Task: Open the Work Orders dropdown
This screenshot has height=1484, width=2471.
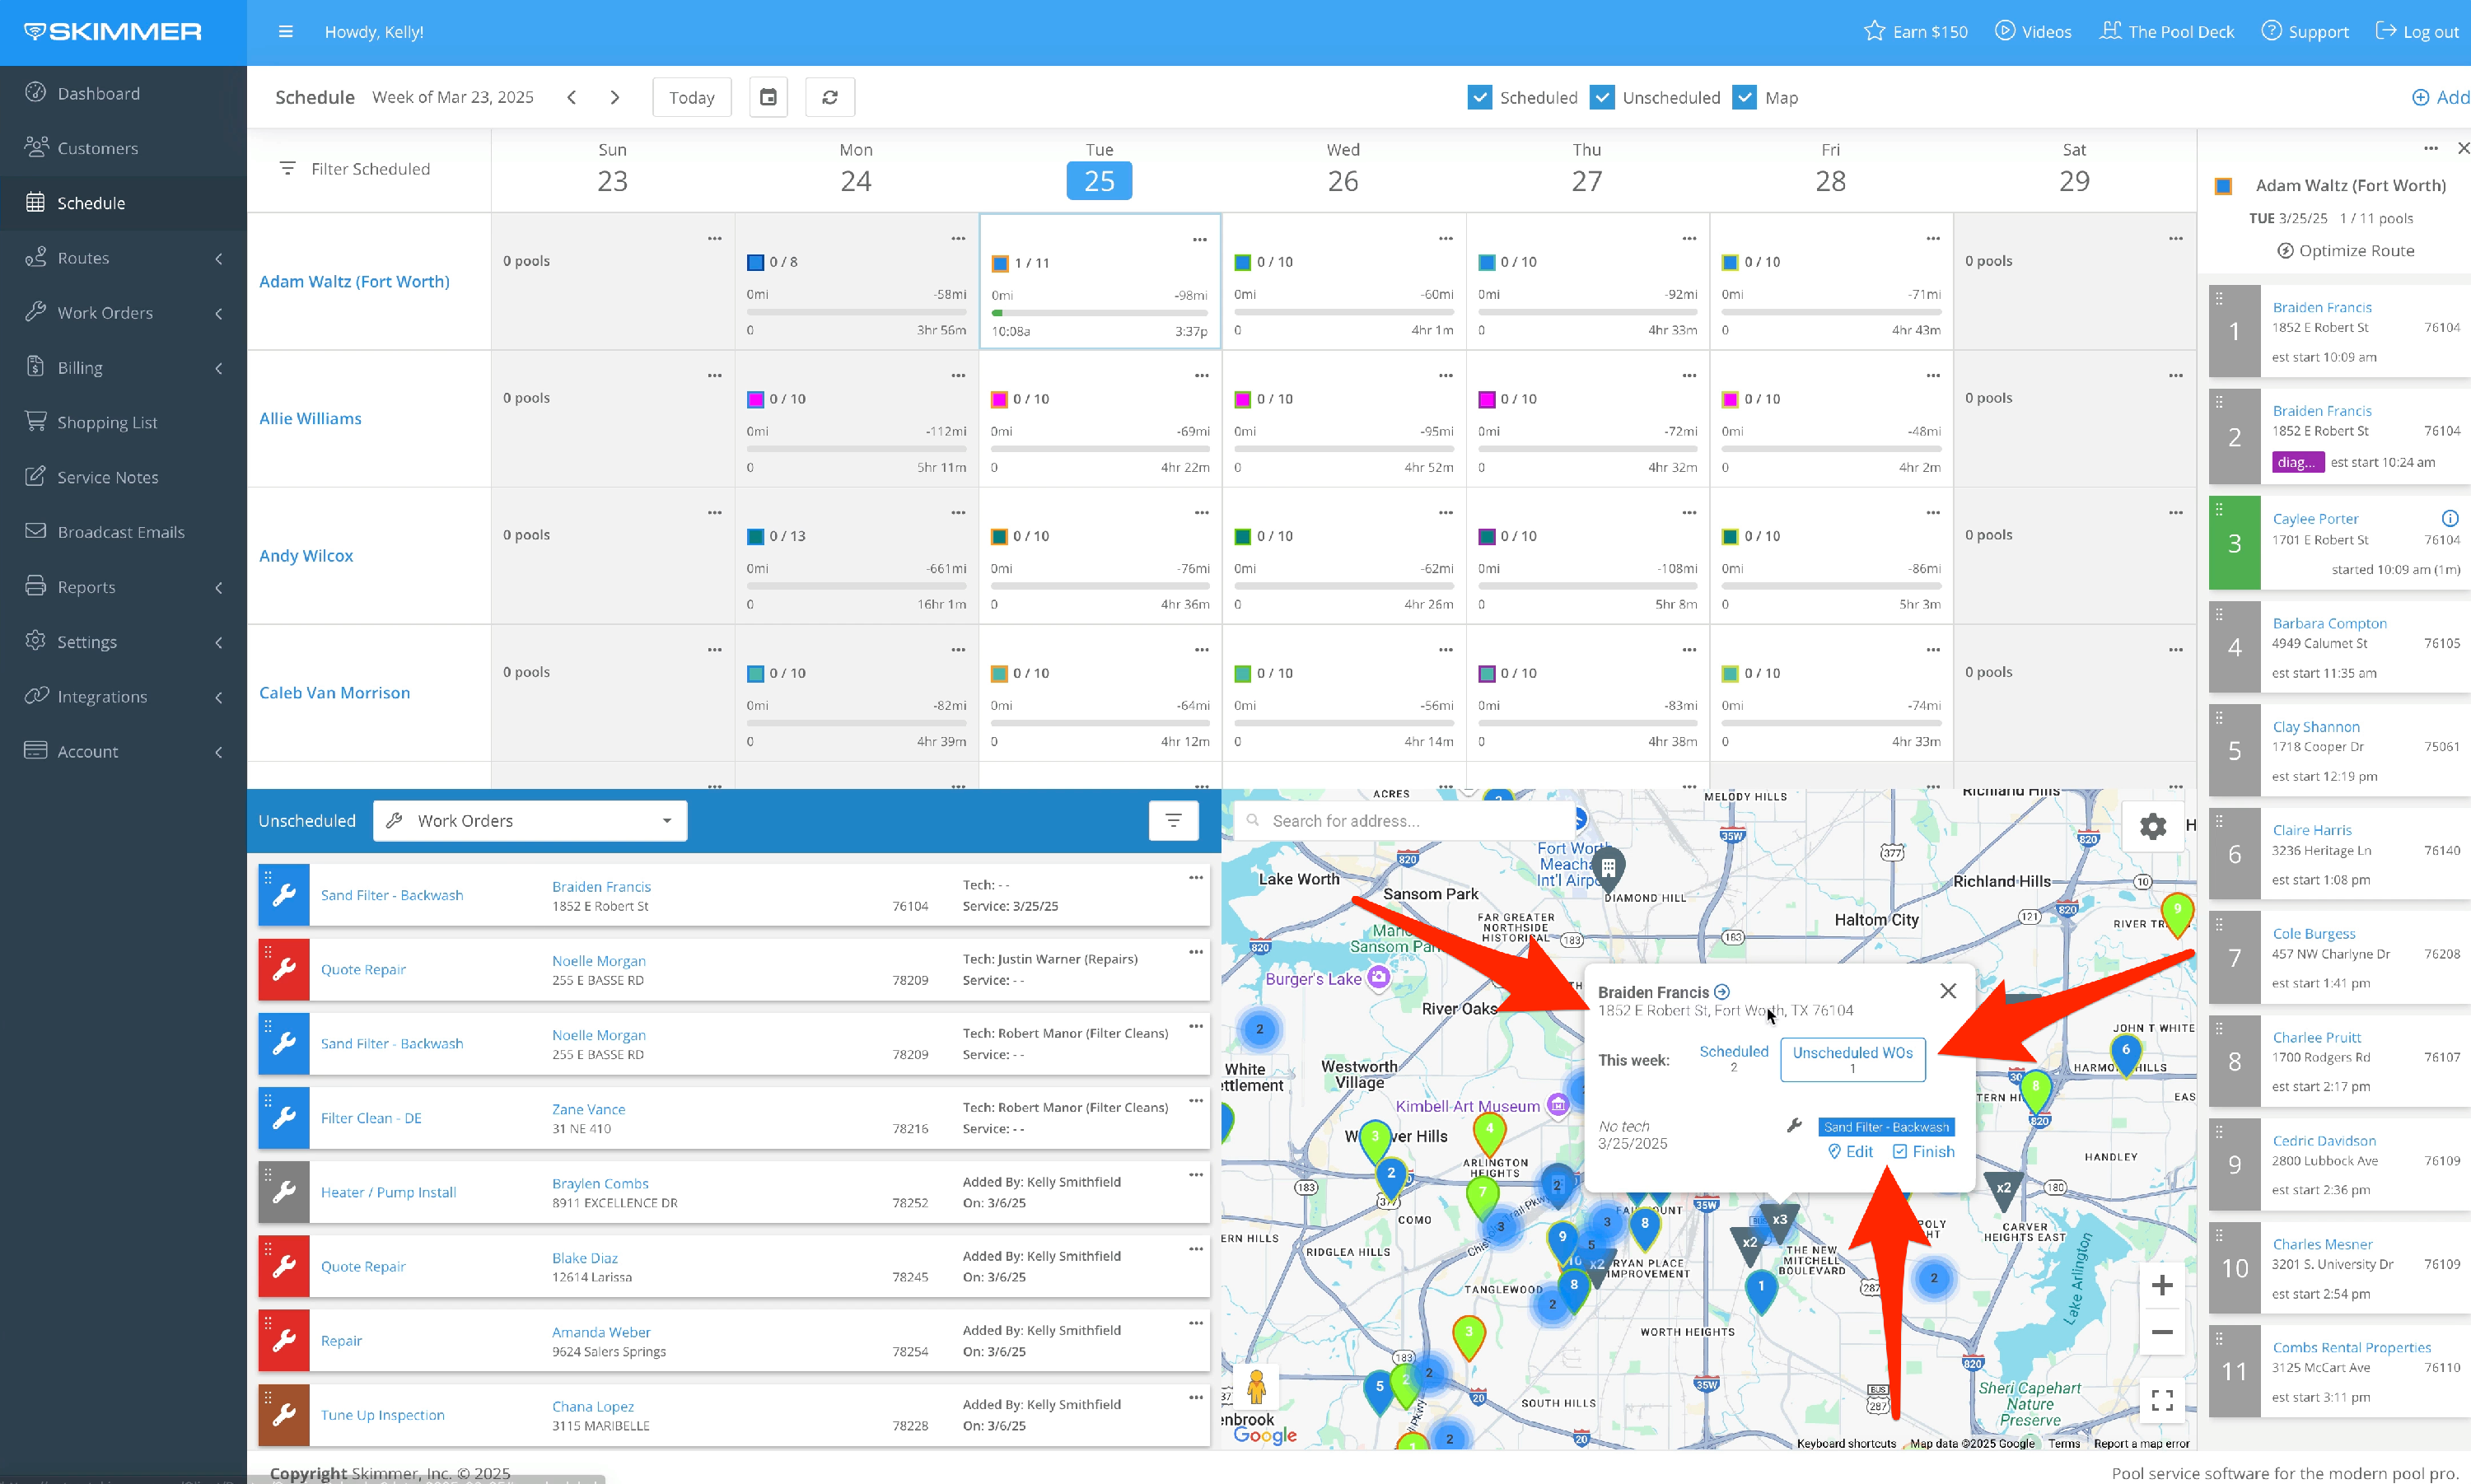Action: click(530, 820)
